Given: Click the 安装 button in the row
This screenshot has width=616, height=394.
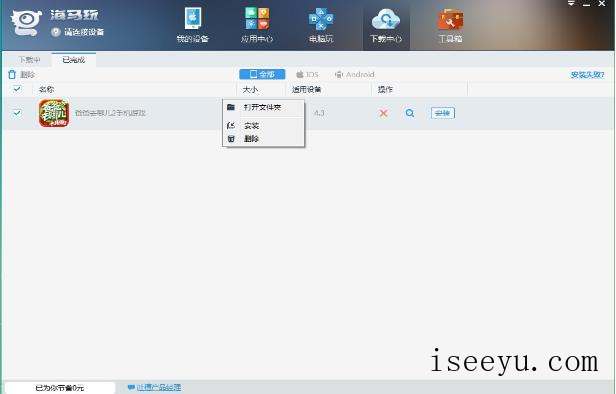Looking at the screenshot, I should [443, 113].
